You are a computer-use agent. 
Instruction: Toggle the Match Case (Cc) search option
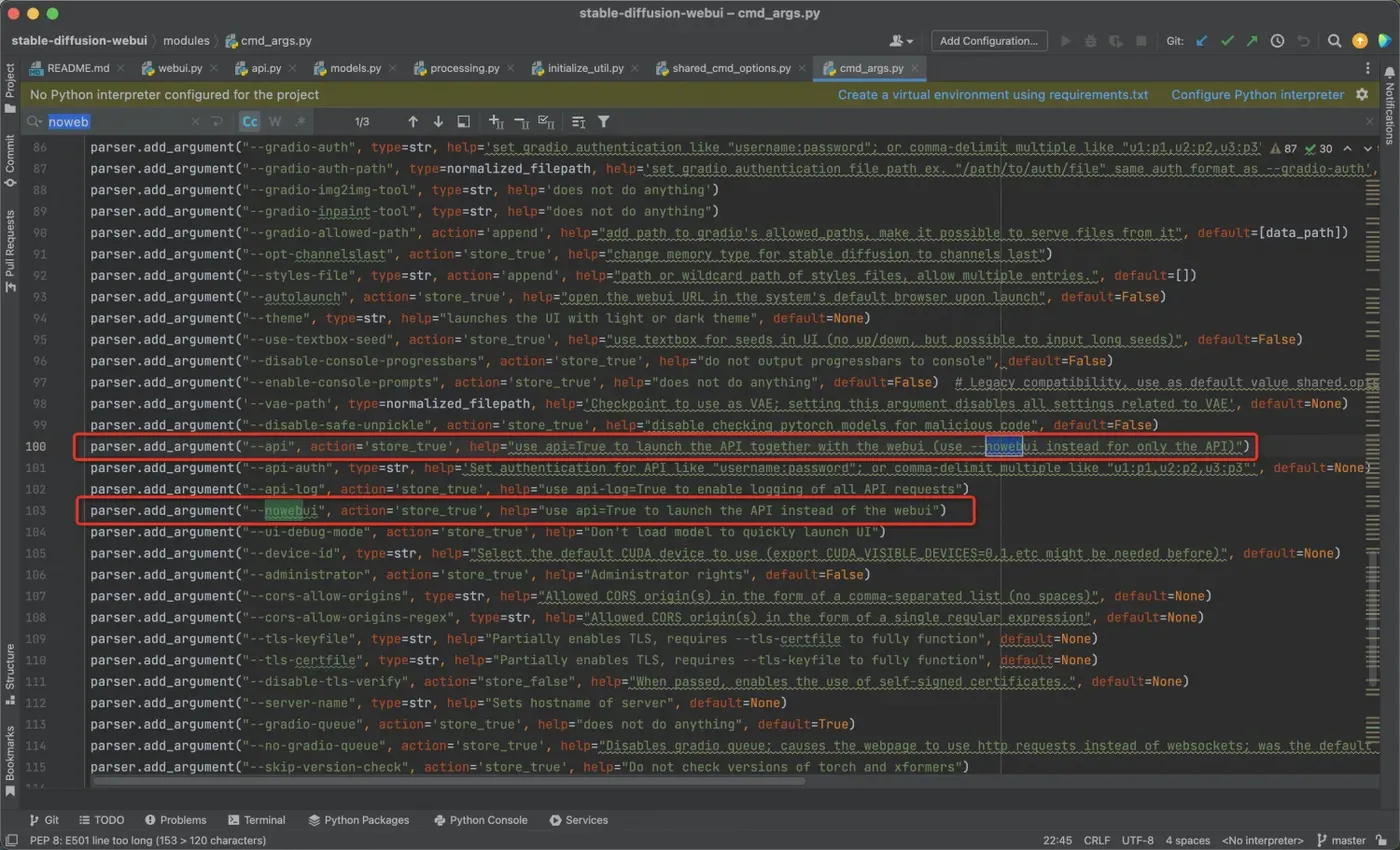click(250, 121)
